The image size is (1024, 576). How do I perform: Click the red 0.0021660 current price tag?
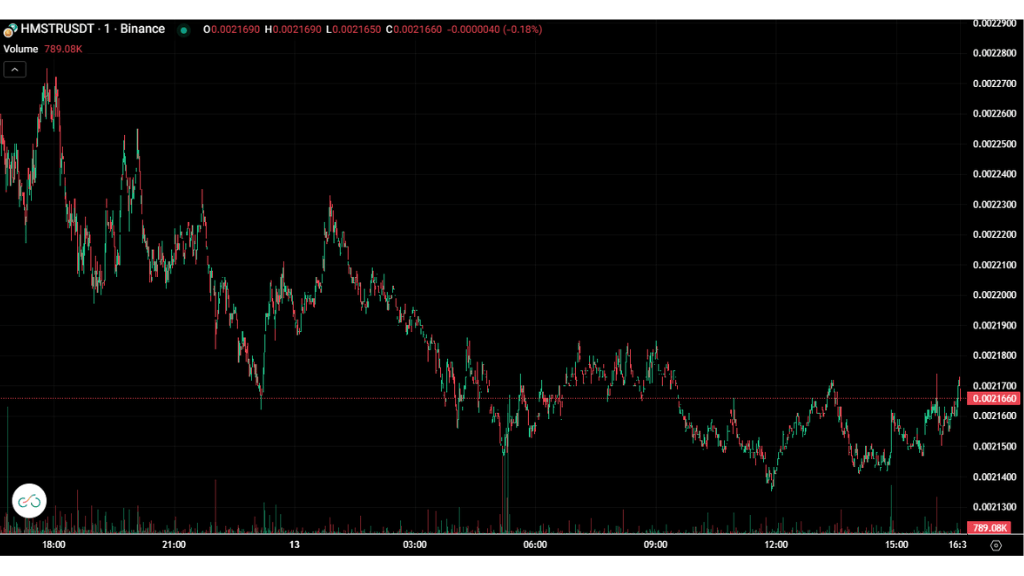coord(993,399)
